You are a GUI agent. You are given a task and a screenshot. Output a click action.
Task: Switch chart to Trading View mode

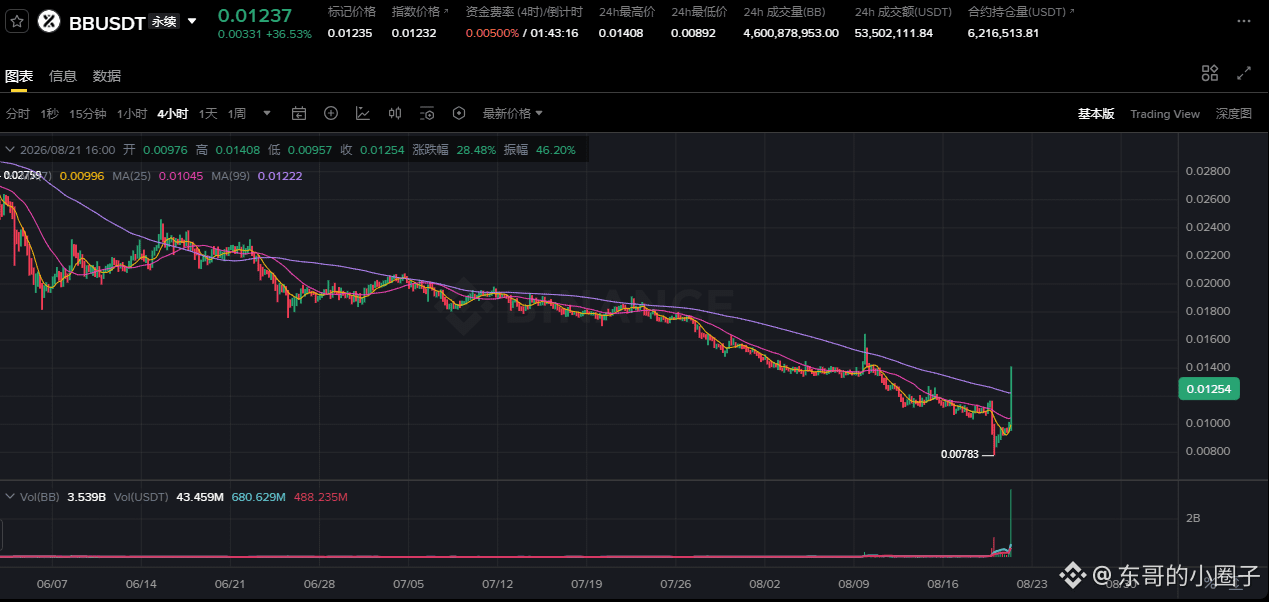pyautogui.click(x=1165, y=114)
